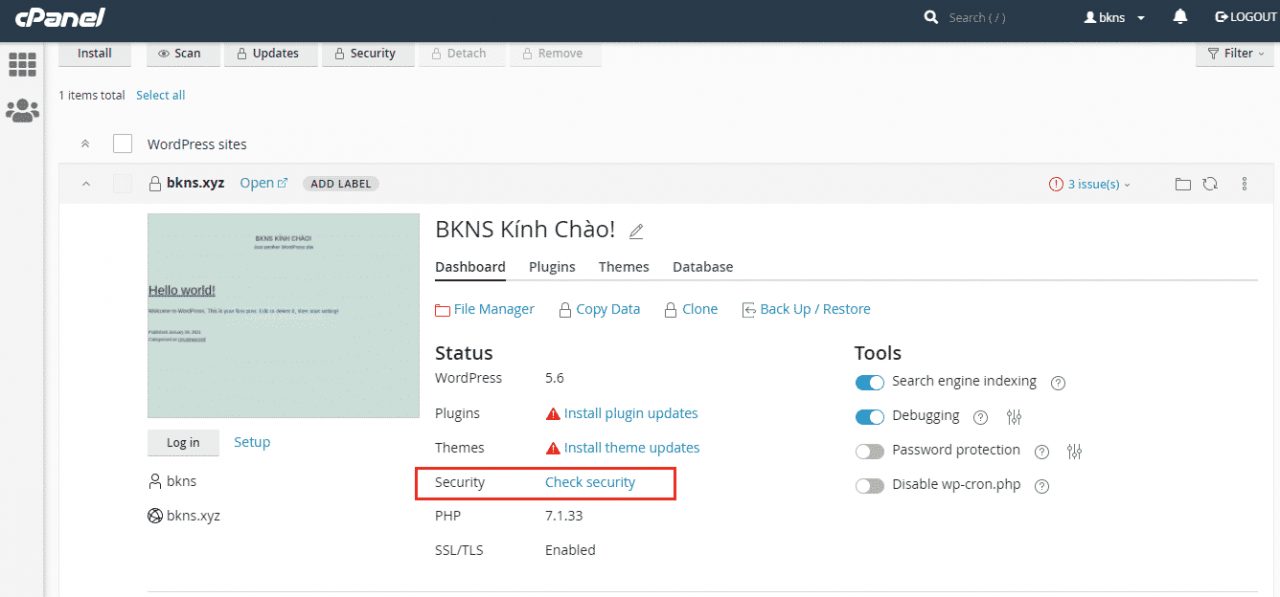
Task: Expand the 3 issue(s) dropdown
Action: (1090, 184)
